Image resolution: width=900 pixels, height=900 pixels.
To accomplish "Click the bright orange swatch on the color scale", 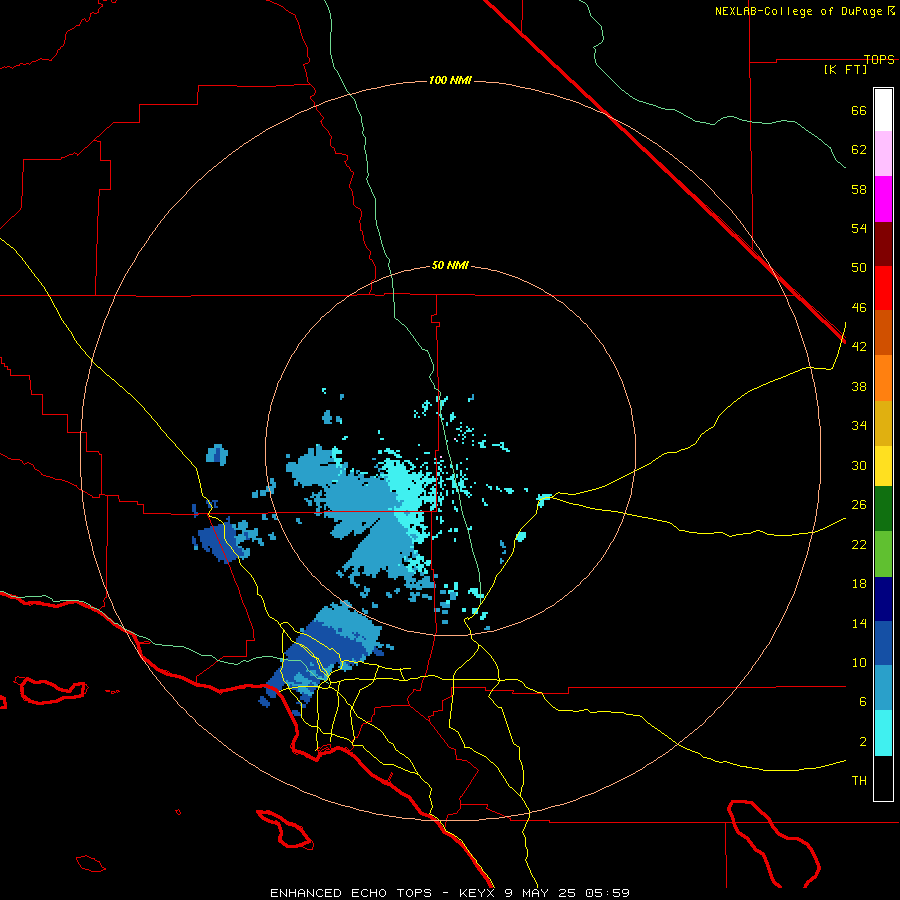I will 883,378.
